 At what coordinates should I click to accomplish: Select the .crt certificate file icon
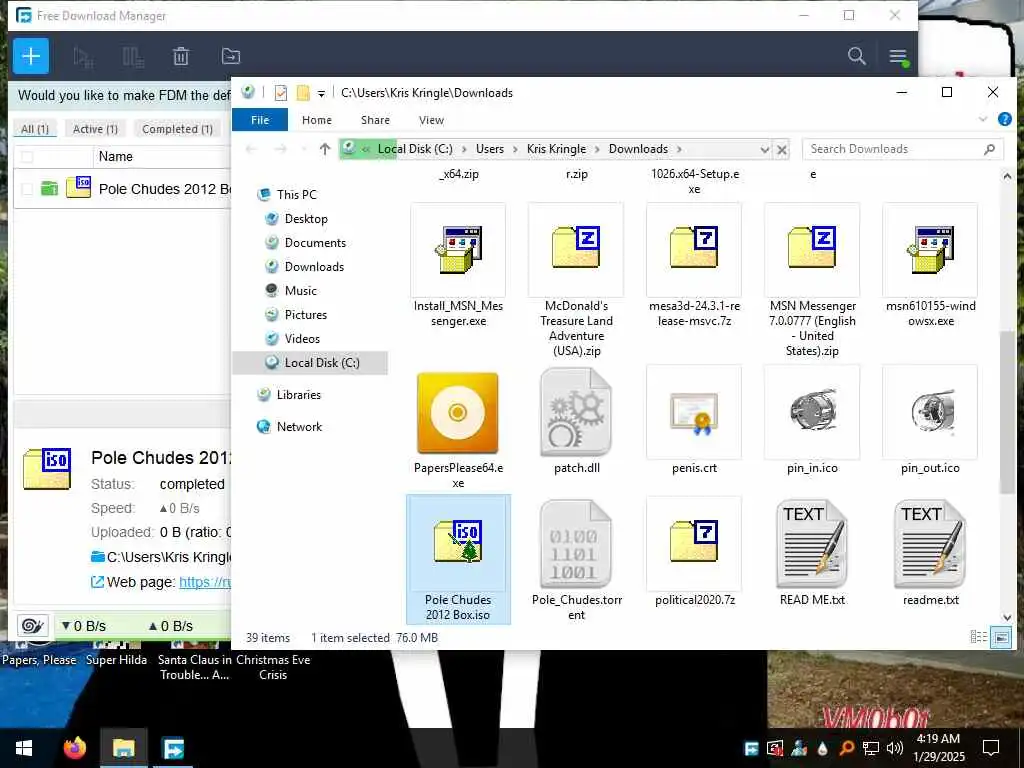pyautogui.click(x=694, y=413)
